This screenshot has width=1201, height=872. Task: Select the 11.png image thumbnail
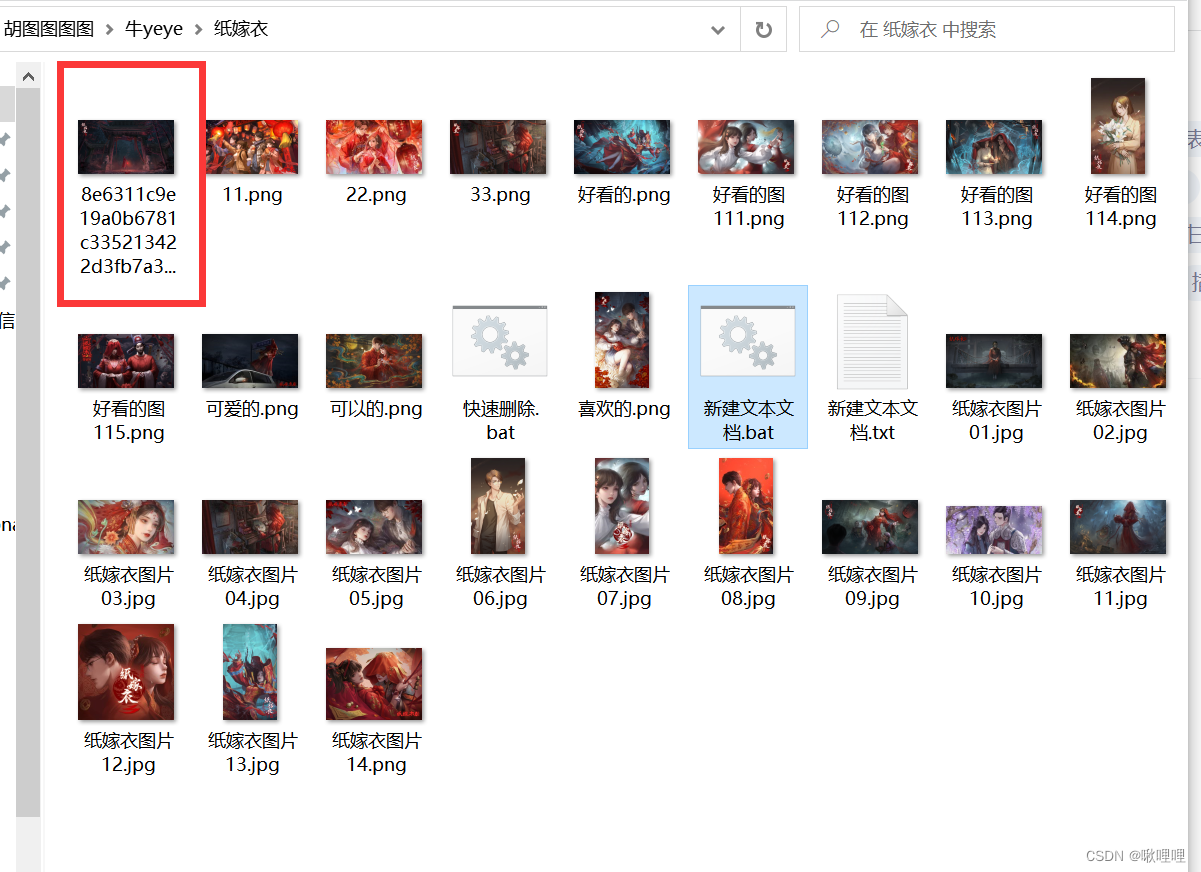(250, 147)
